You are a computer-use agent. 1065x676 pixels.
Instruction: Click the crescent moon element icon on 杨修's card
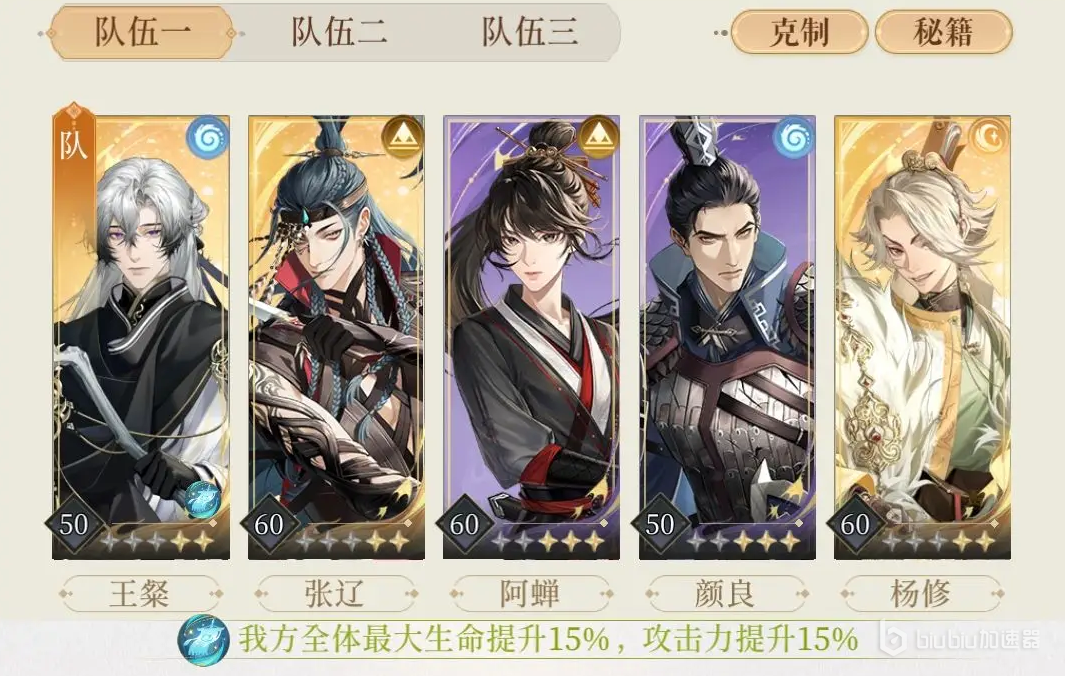click(989, 137)
